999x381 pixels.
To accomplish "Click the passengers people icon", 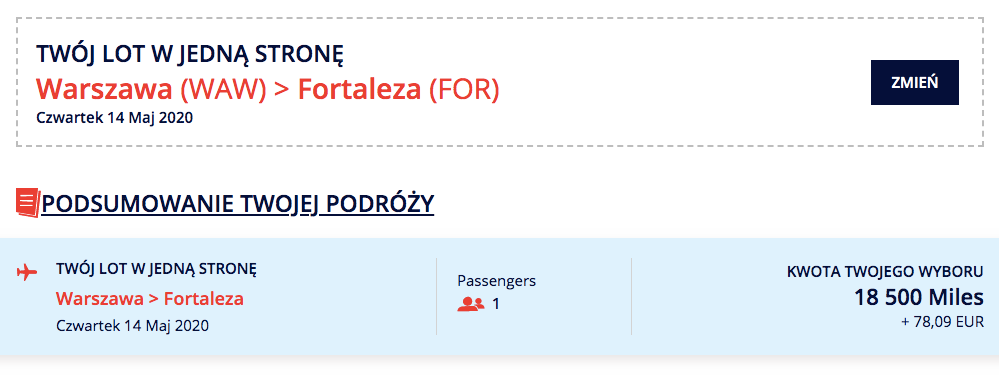I will [471, 305].
